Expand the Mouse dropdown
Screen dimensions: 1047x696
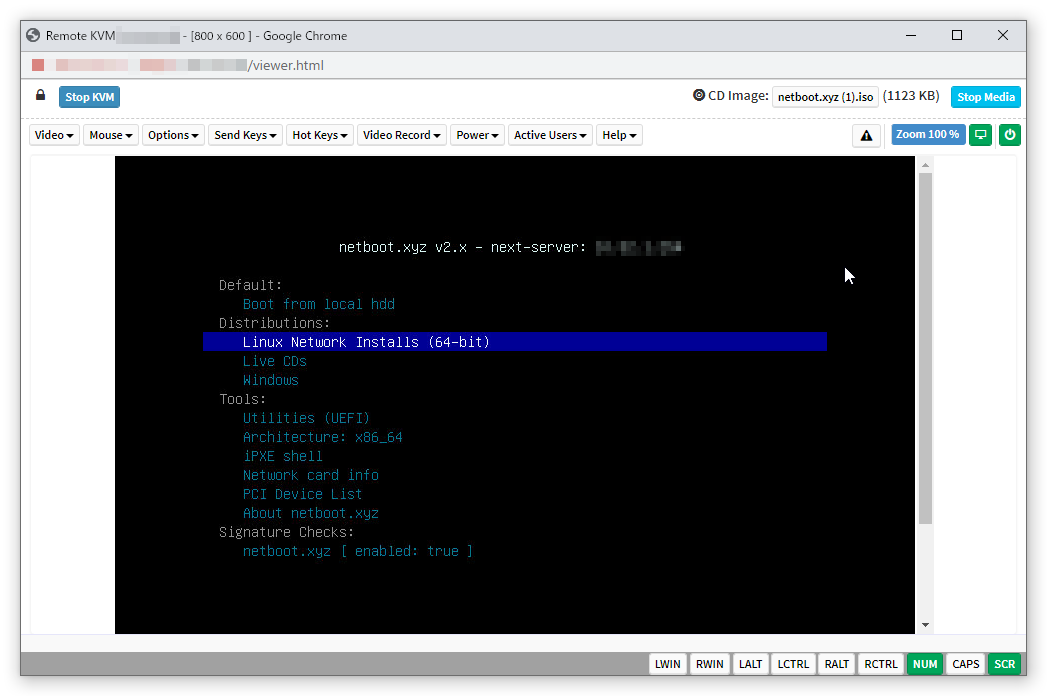click(110, 134)
